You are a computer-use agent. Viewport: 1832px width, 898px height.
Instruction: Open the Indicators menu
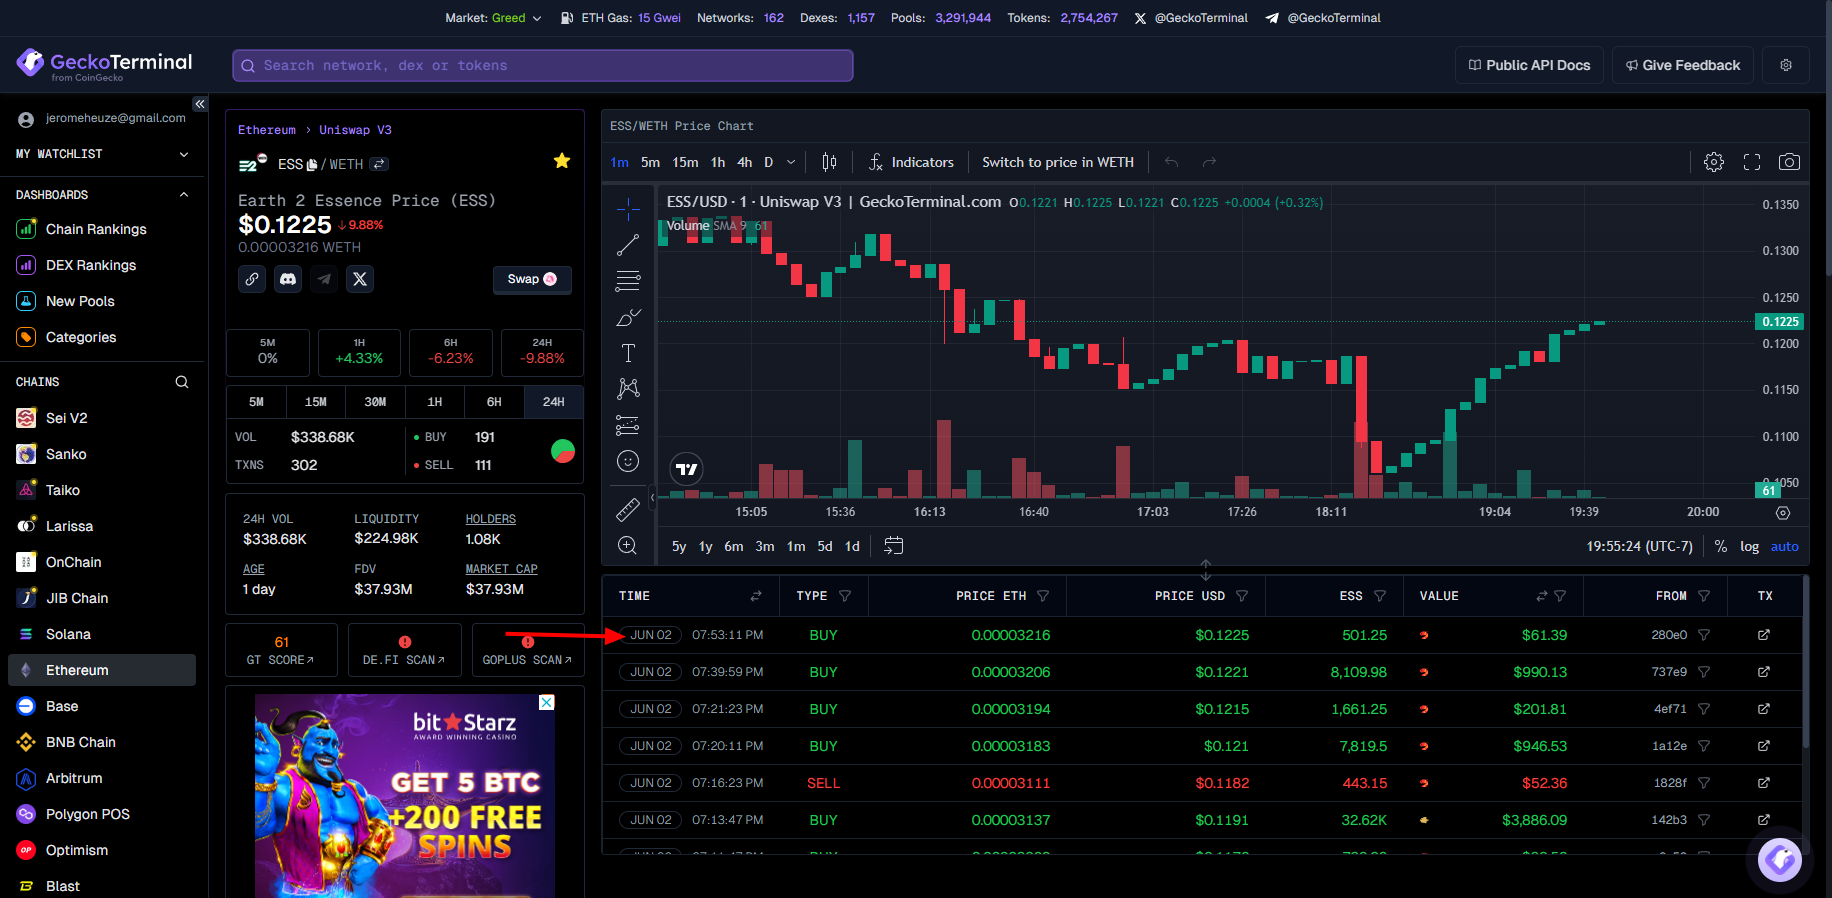pos(911,162)
